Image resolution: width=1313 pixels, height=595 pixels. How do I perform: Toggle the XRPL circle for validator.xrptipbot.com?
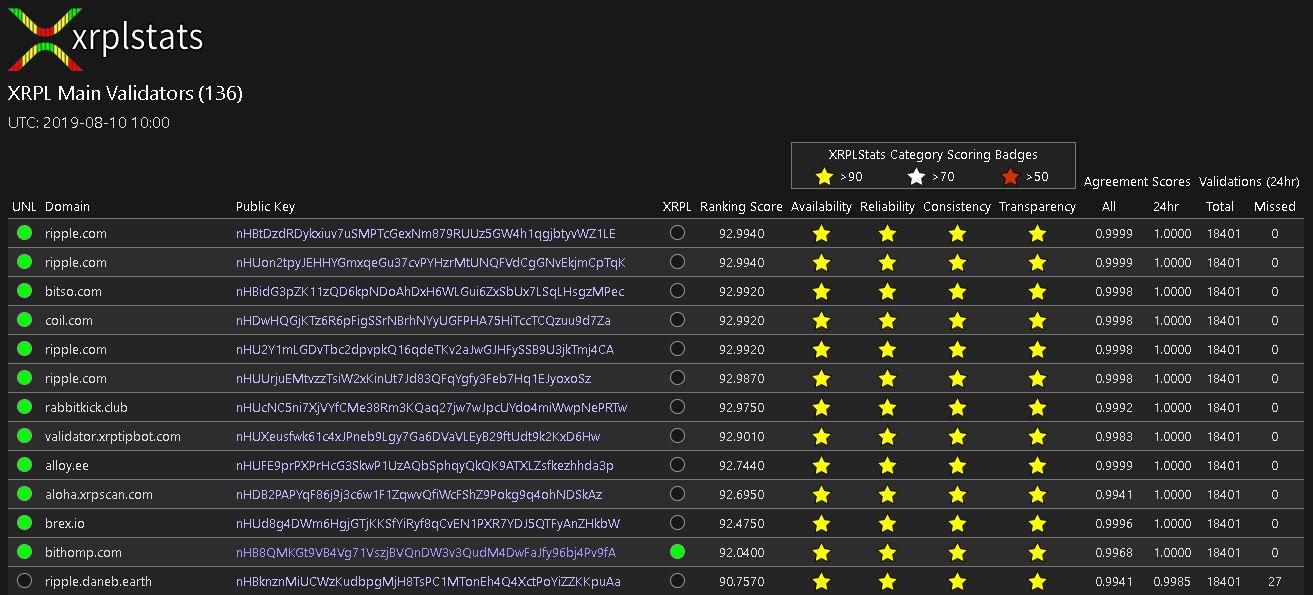click(677, 435)
